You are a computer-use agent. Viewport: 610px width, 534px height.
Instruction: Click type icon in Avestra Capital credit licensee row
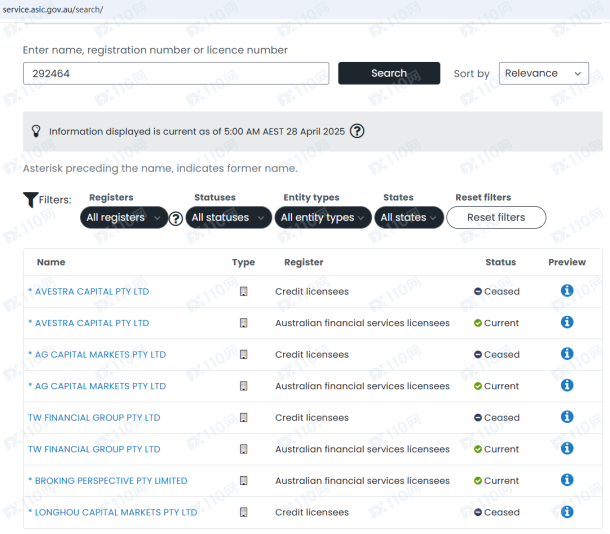click(x=244, y=291)
